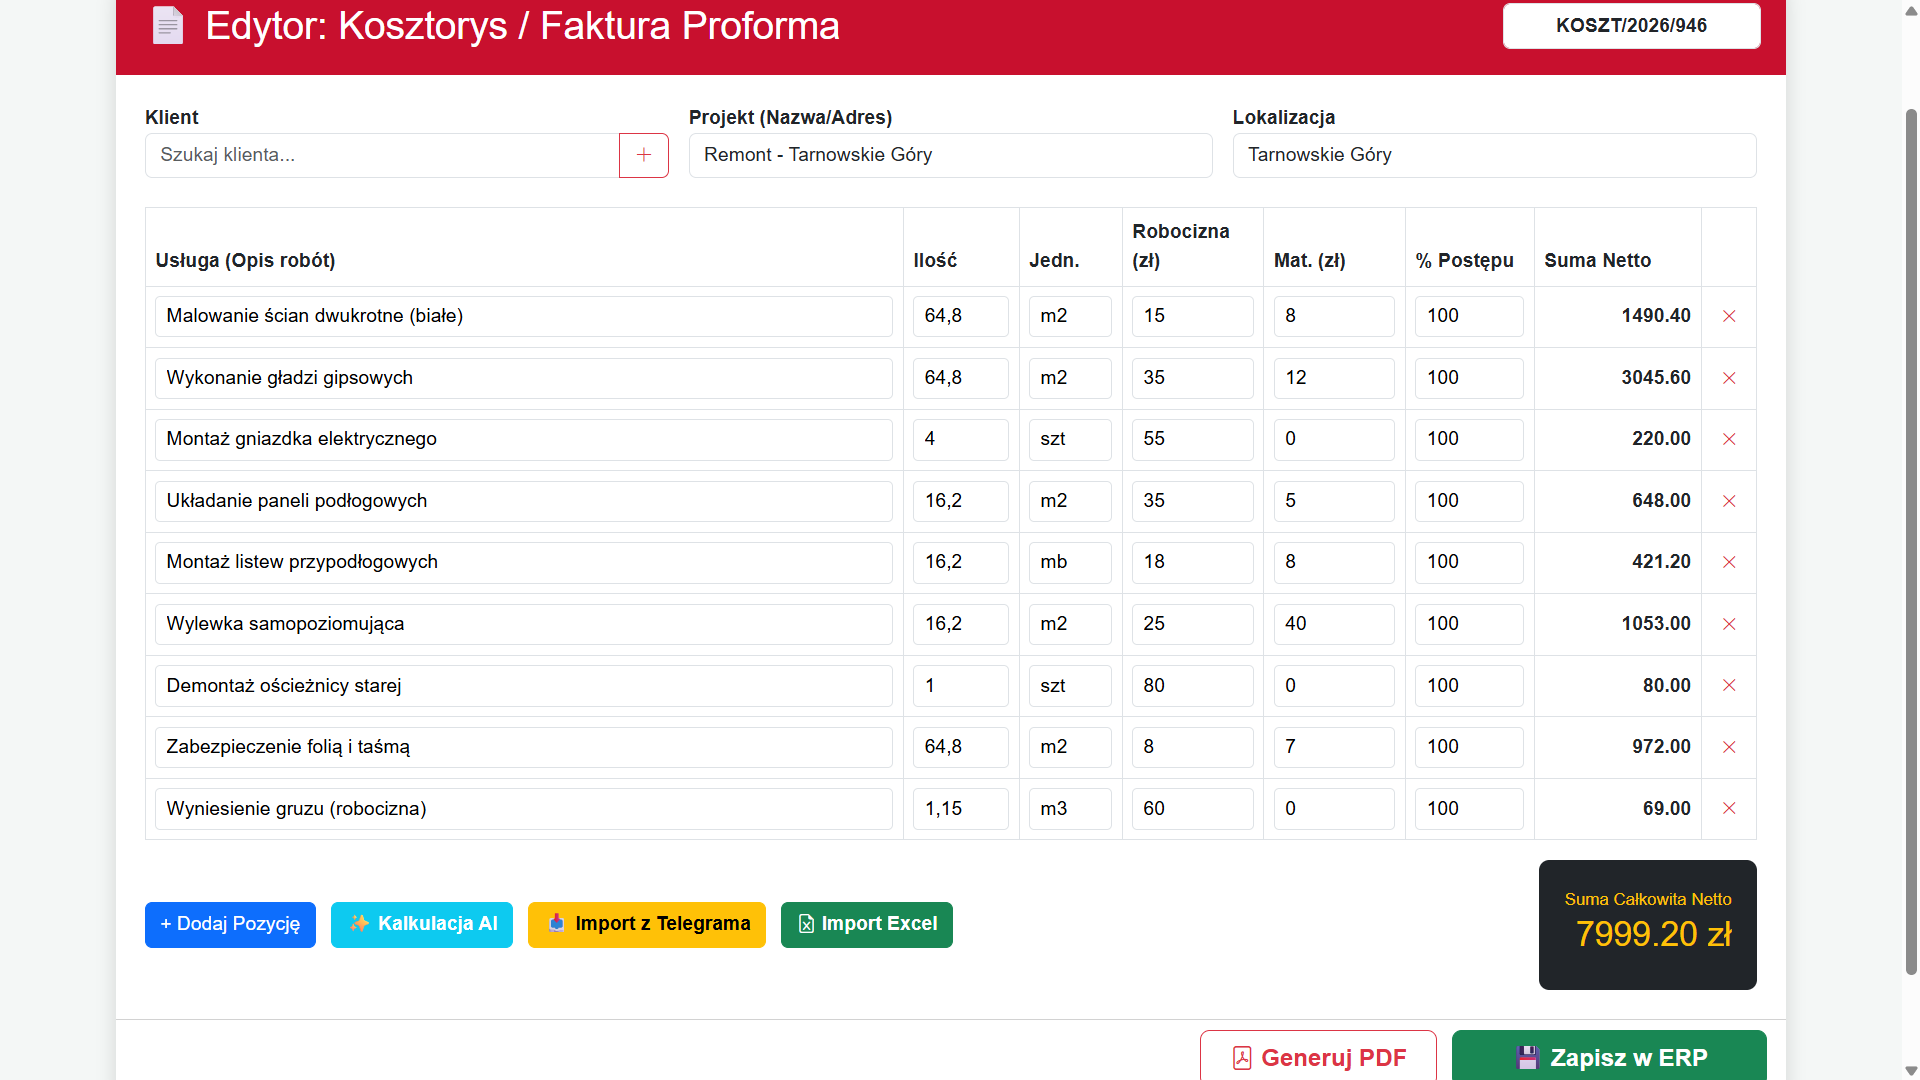
Task: Edit quantity for Malowanie ścian row
Action: [961, 316]
